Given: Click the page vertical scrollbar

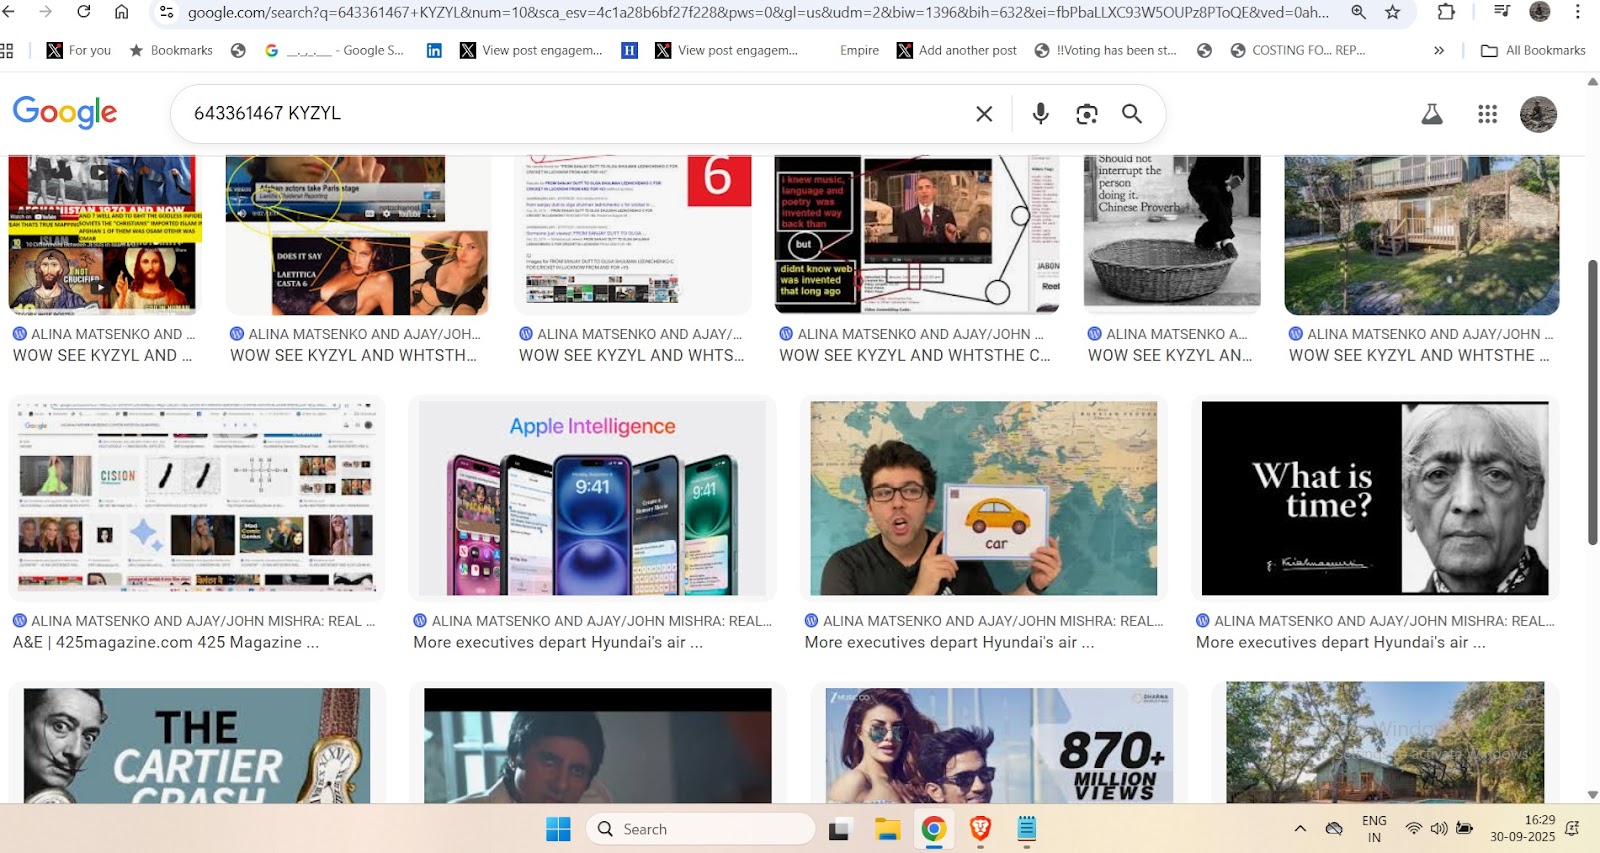Looking at the screenshot, I should [1592, 400].
